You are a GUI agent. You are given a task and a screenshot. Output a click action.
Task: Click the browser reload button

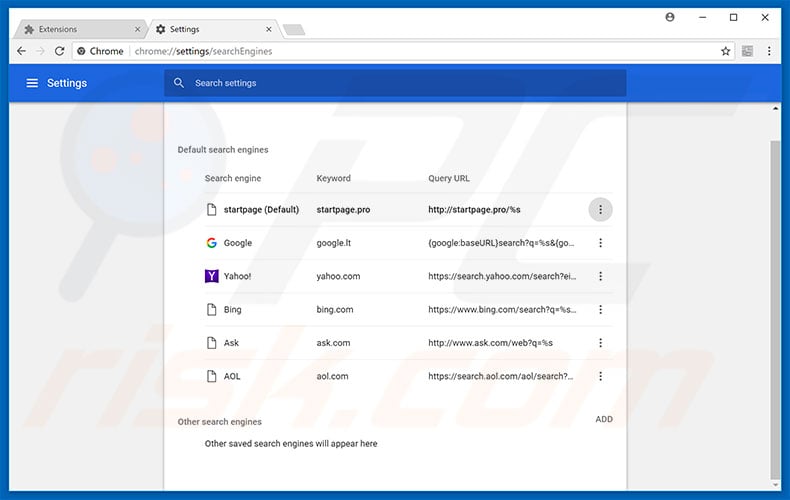(x=60, y=51)
